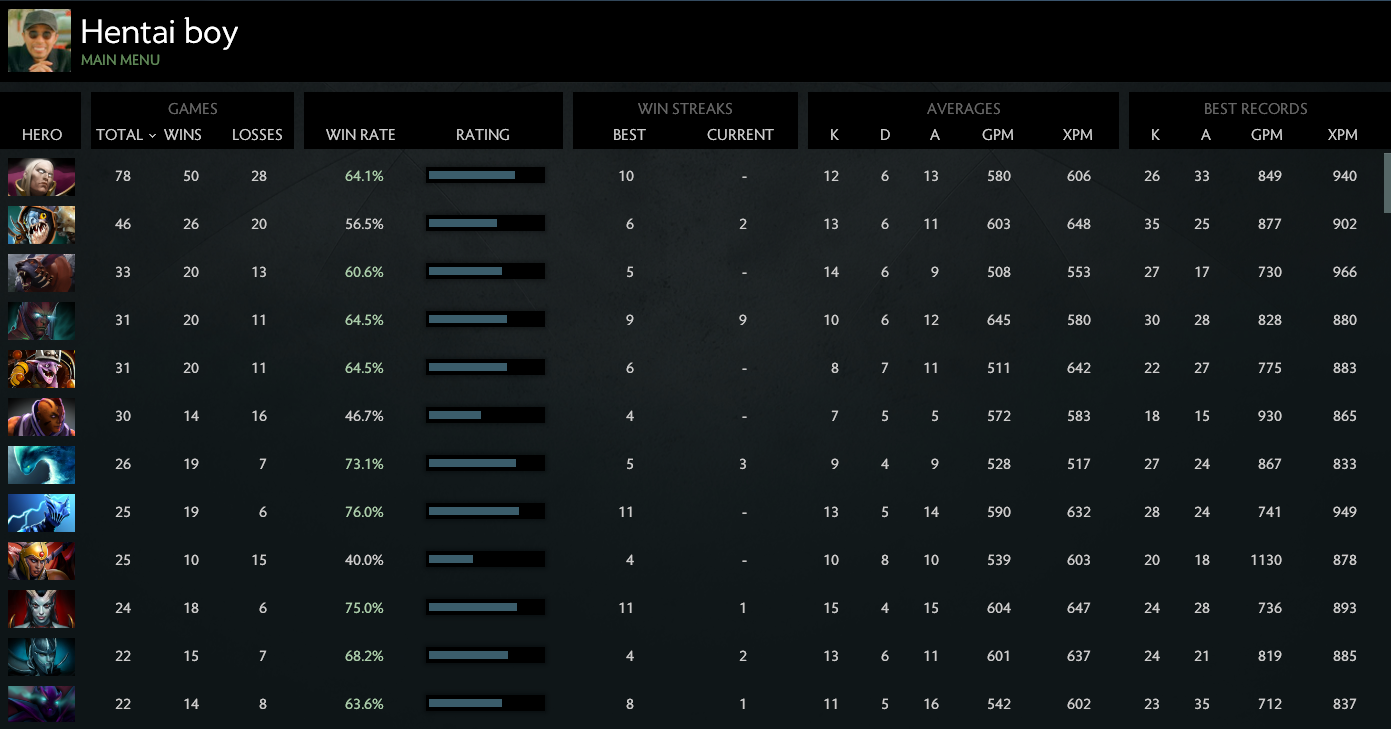Select the Slark hero portrait

click(40, 224)
